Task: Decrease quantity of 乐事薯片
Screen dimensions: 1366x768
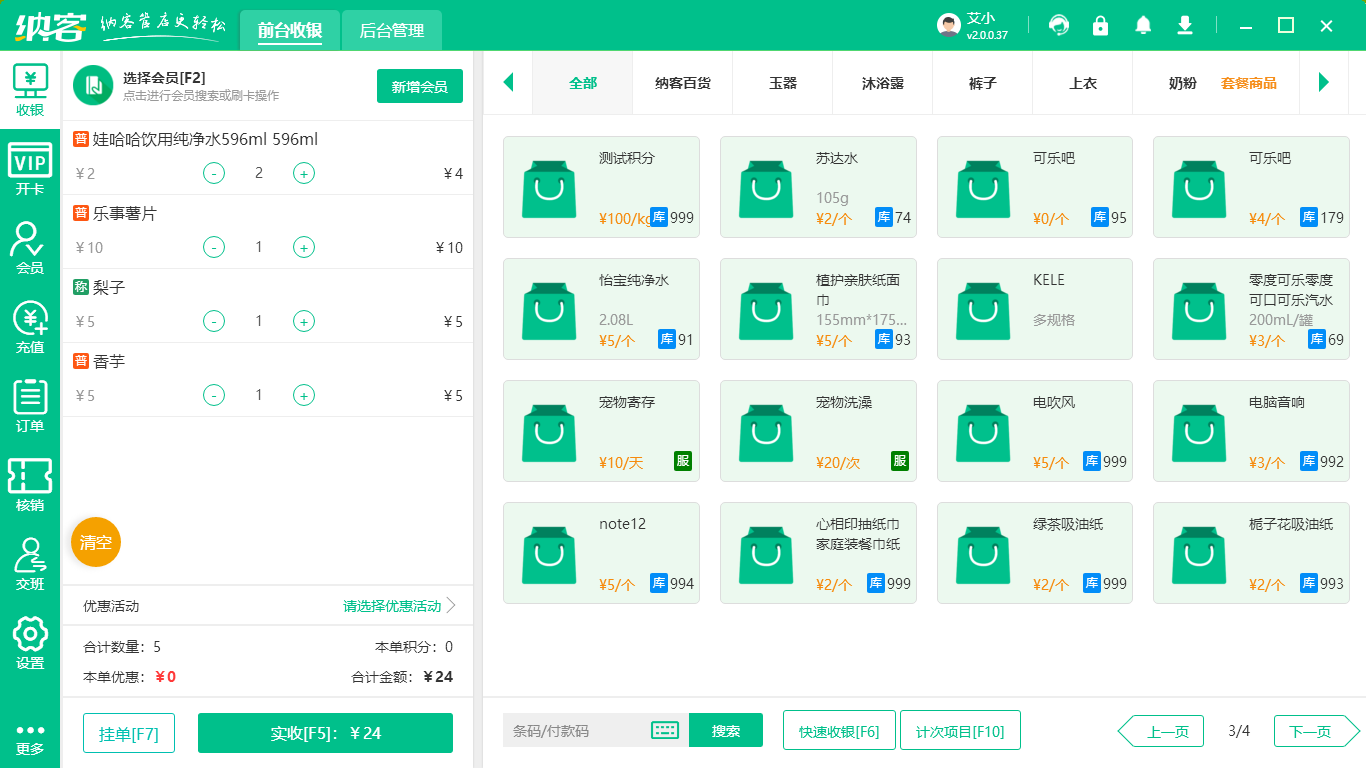Action: (214, 247)
